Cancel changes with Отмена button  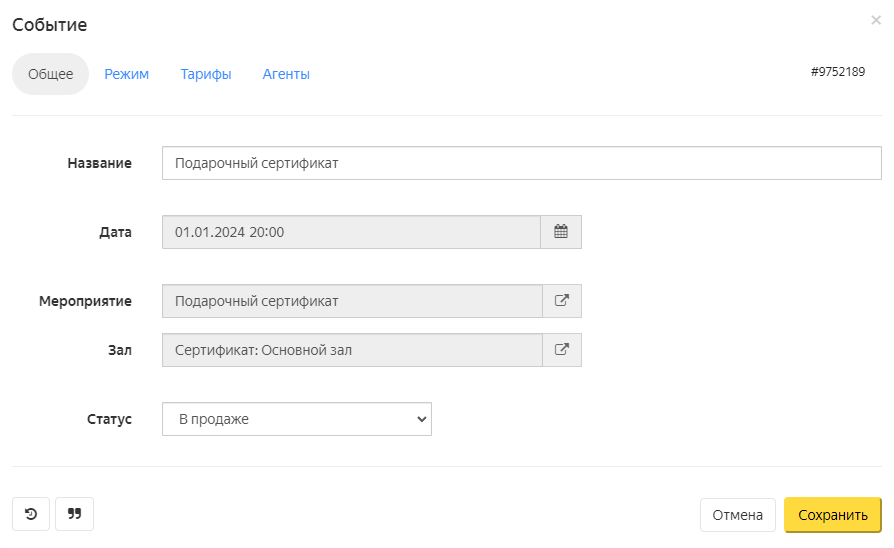[737, 515]
